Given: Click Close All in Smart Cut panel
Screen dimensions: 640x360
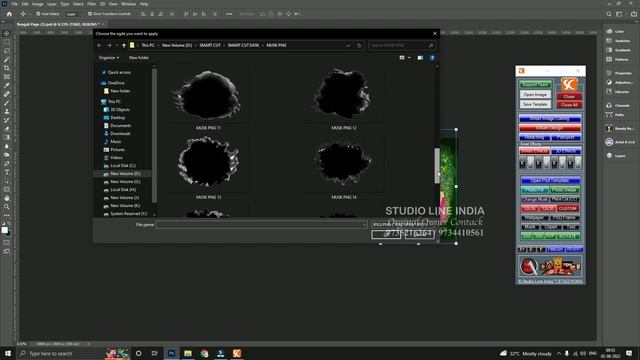Looking at the screenshot, I should [x=569, y=105].
